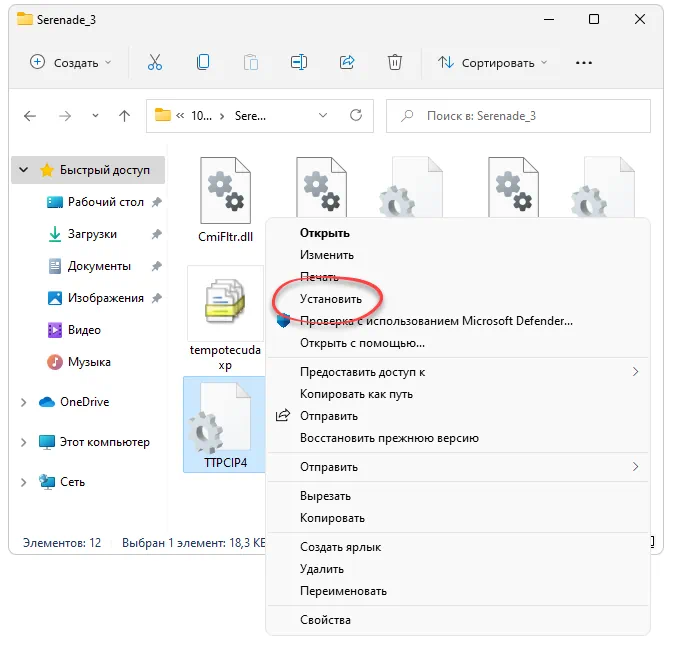673x648 pixels.
Task: Click the search field Поиск в: Serenade_3
Action: point(518,116)
